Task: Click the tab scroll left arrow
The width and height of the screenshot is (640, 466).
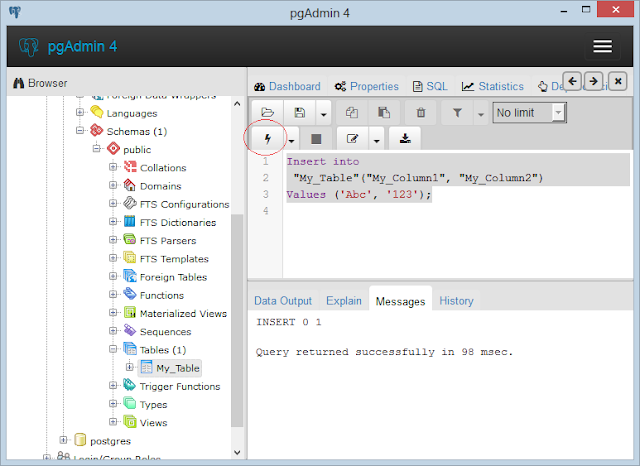Action: click(x=572, y=81)
